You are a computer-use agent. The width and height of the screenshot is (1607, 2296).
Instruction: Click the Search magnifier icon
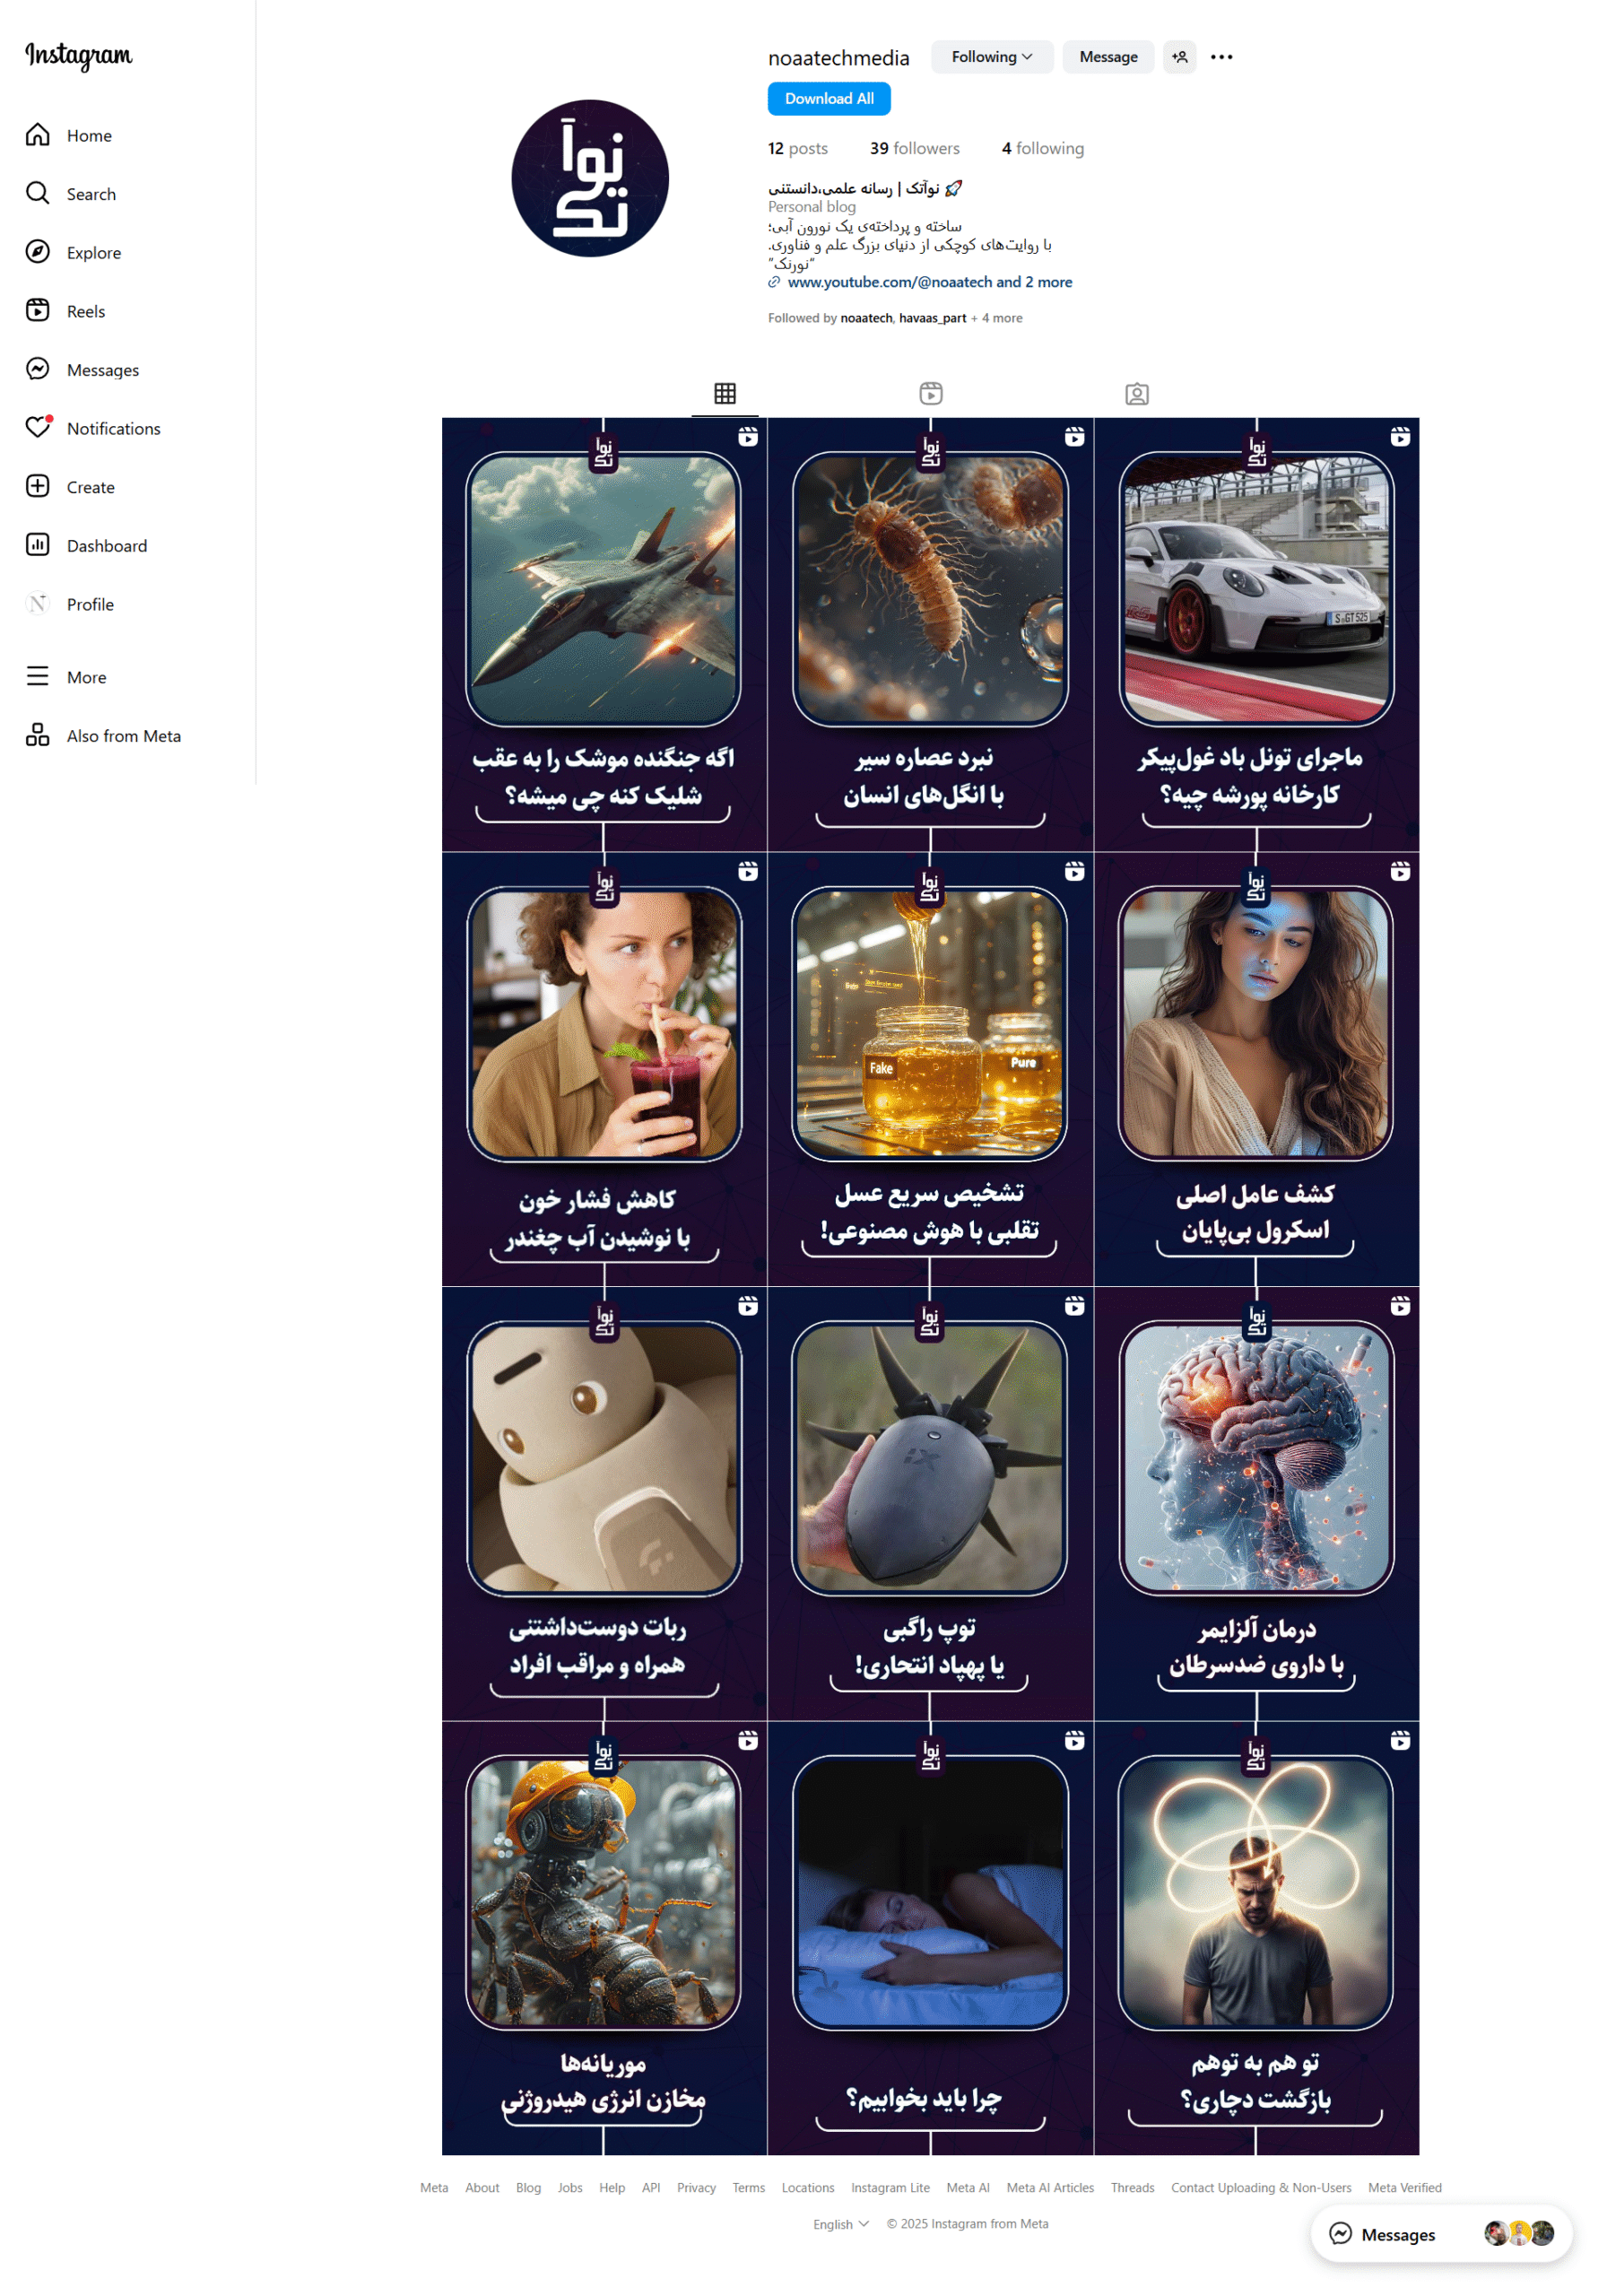click(37, 193)
